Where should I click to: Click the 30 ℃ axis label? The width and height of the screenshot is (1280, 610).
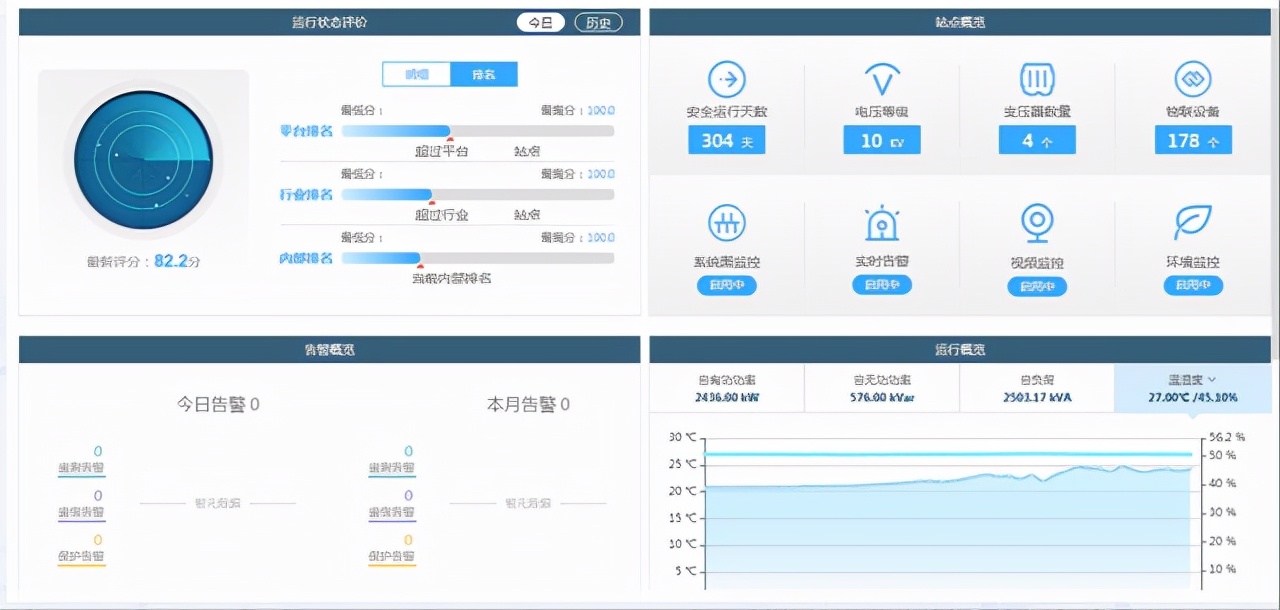click(682, 437)
